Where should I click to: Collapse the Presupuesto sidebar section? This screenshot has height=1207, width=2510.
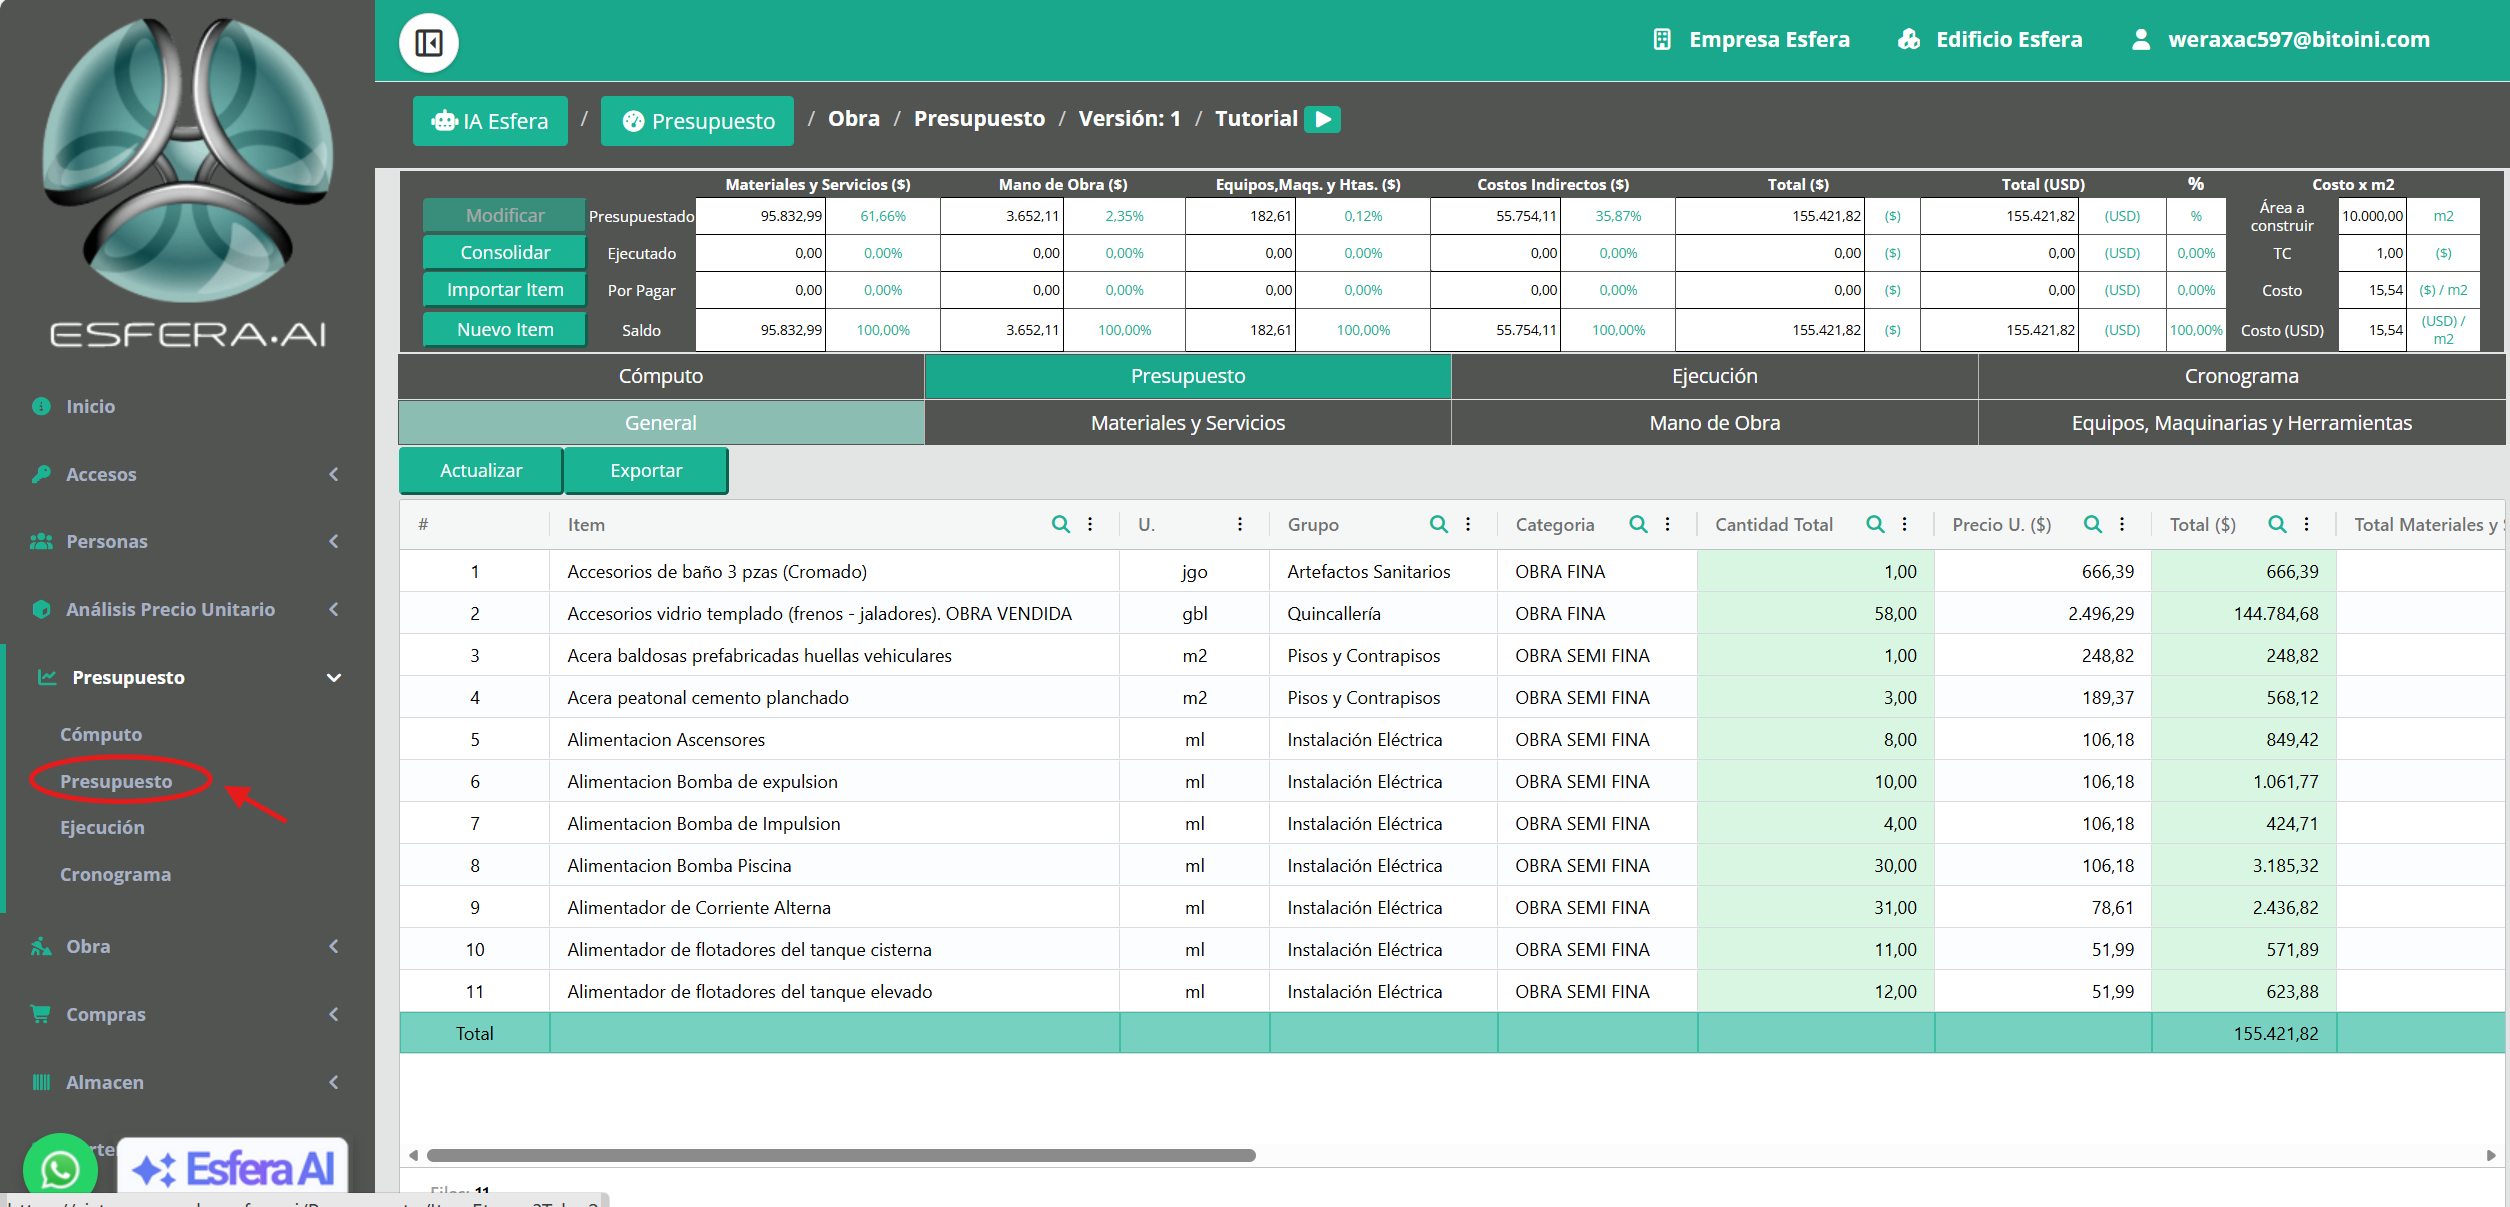click(x=187, y=677)
